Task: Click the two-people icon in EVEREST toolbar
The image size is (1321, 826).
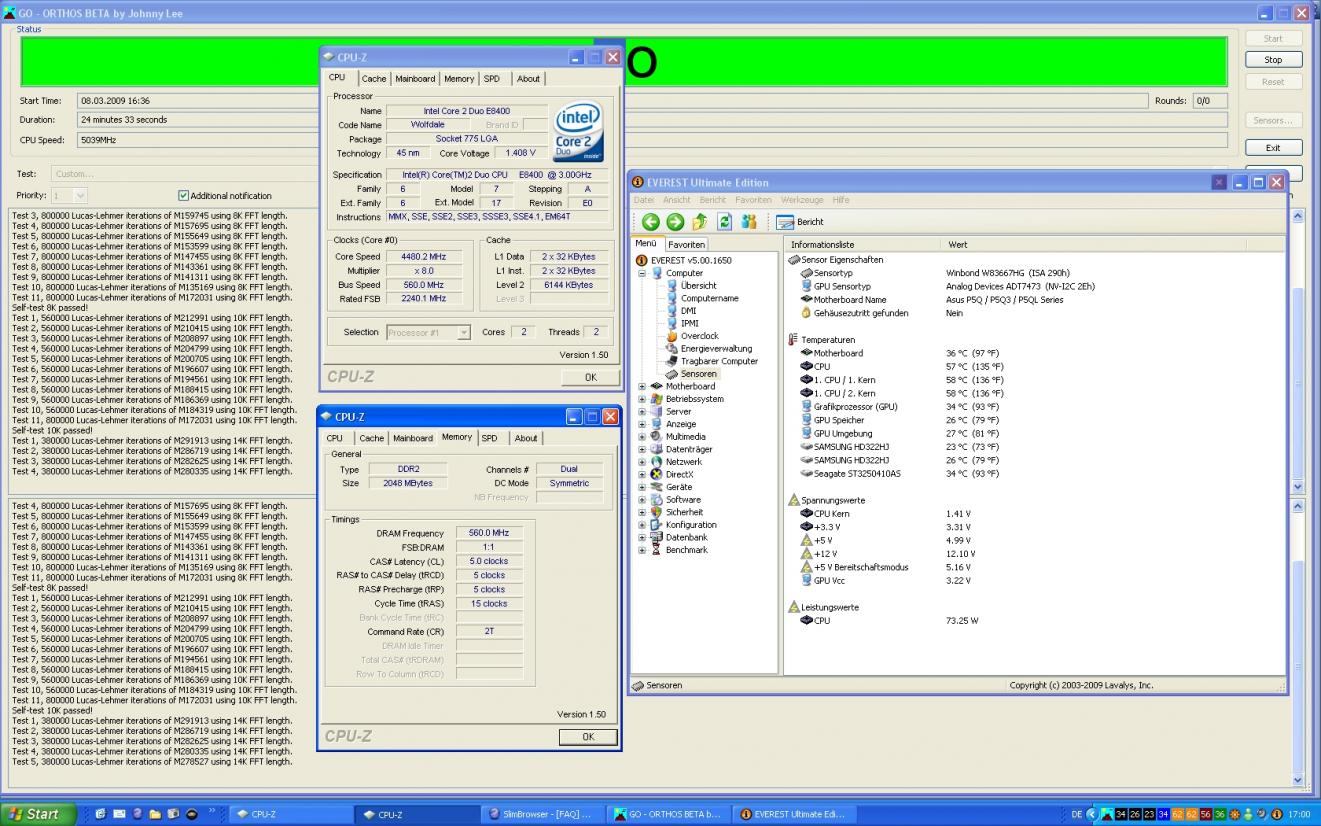Action: click(x=748, y=222)
